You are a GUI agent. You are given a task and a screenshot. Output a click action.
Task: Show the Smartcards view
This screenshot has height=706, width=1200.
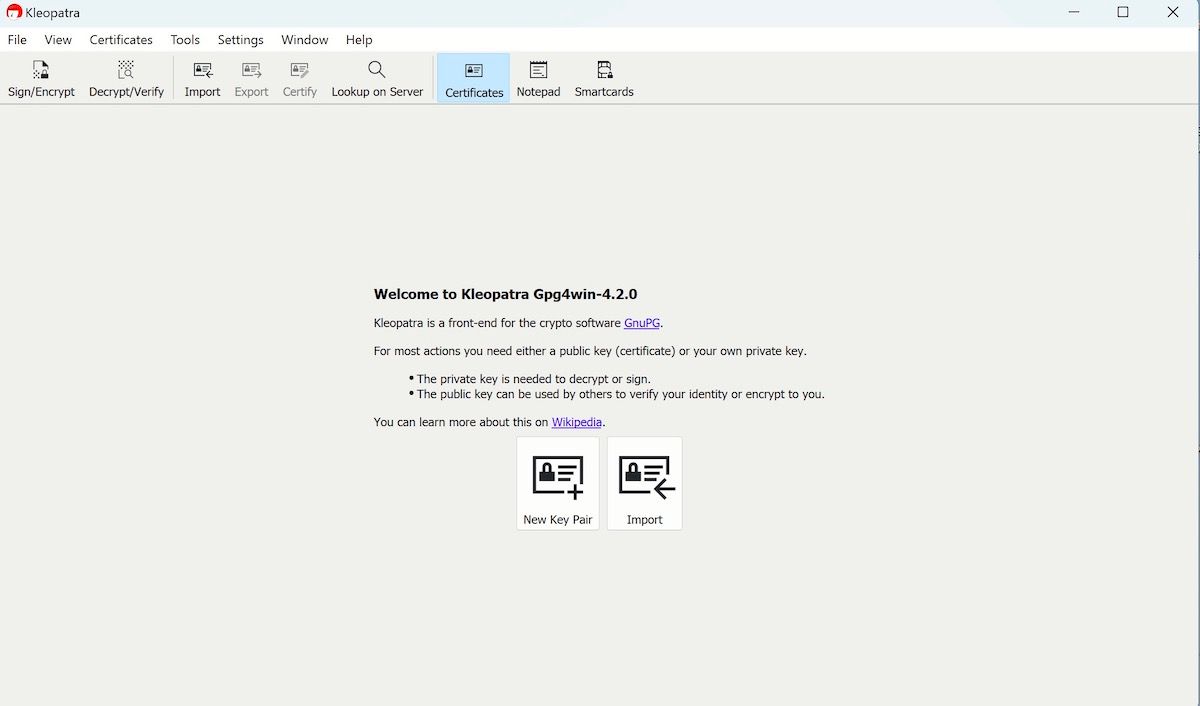pos(604,79)
